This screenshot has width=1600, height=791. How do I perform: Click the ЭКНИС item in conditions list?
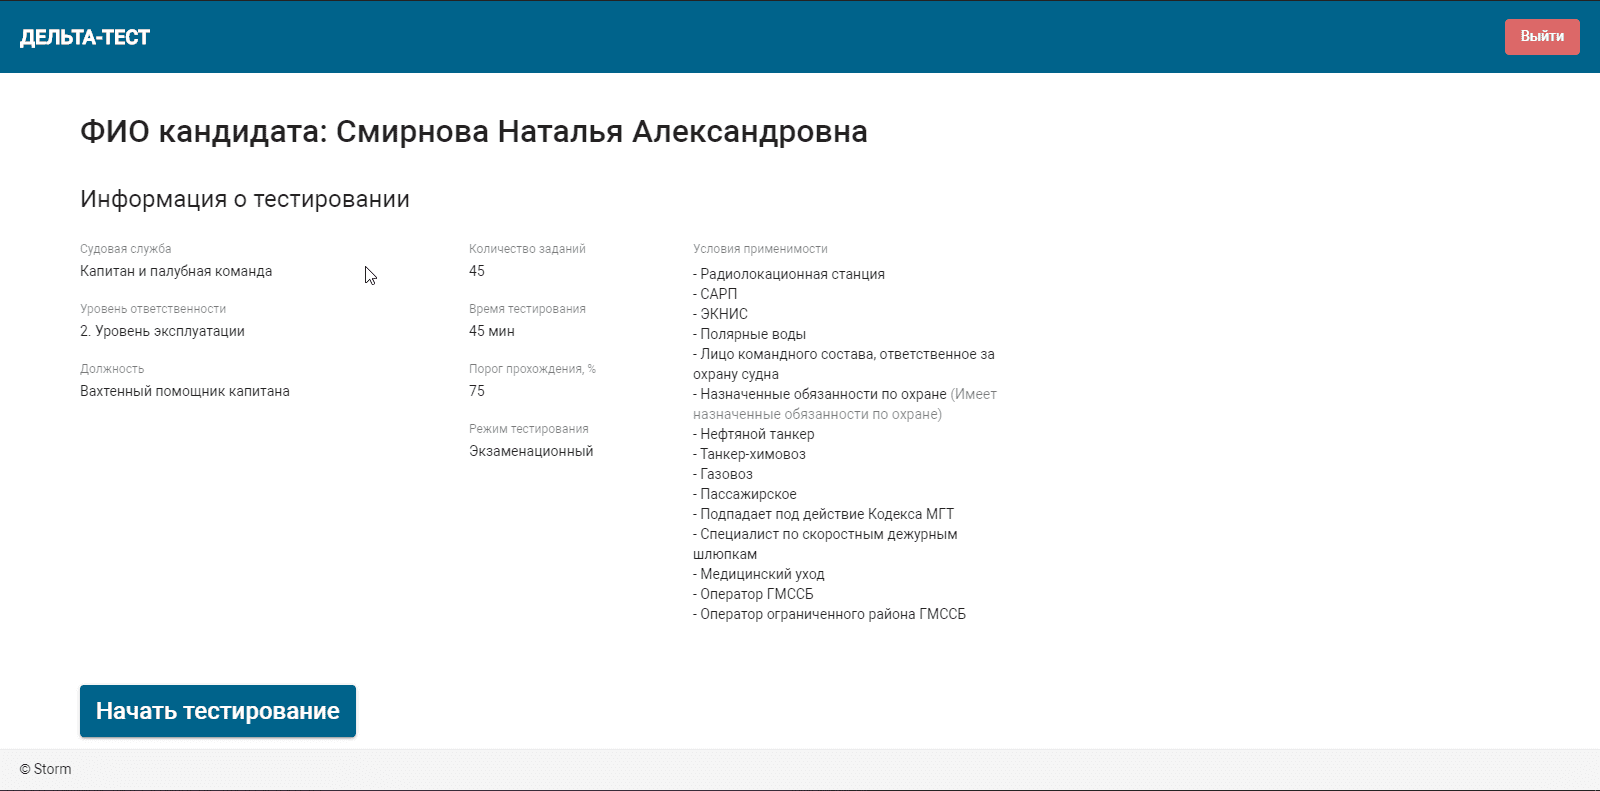pos(723,314)
